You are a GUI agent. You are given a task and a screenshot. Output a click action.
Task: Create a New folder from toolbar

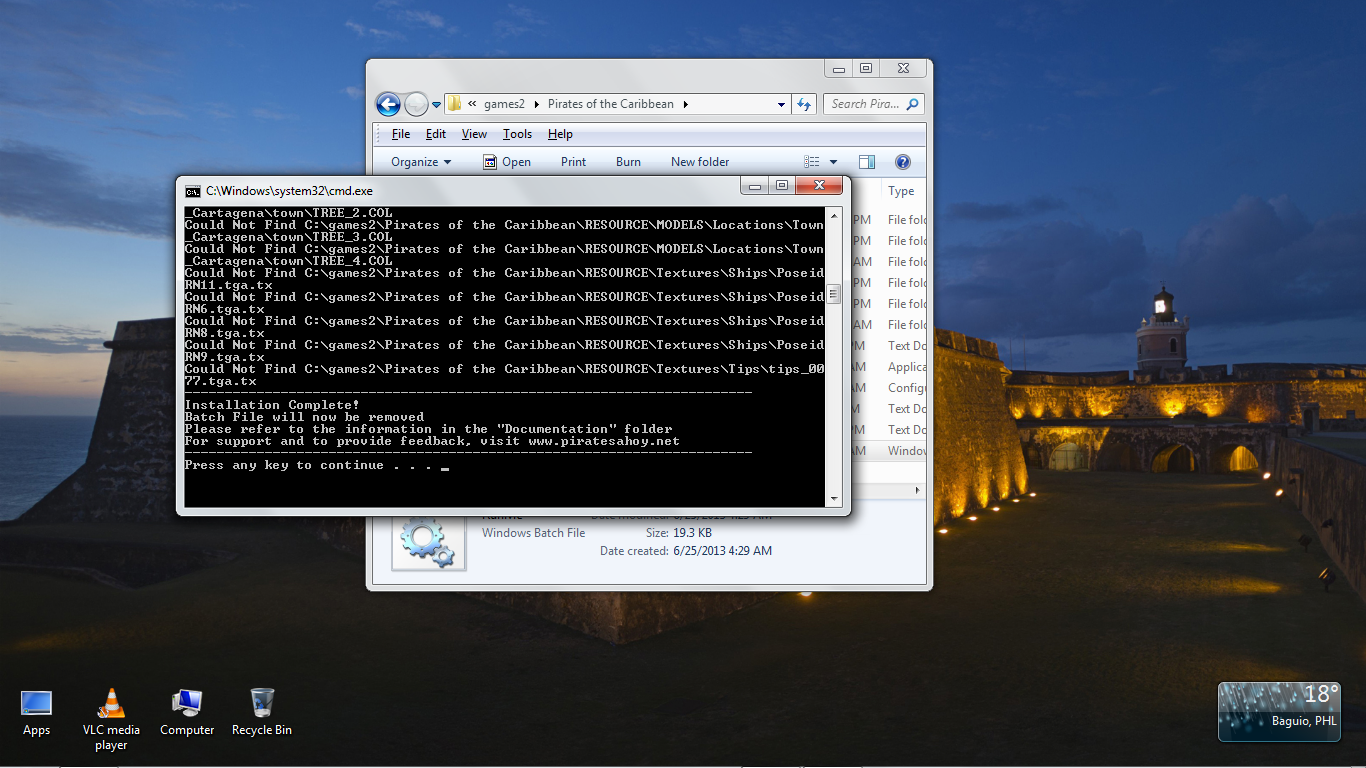(700, 162)
